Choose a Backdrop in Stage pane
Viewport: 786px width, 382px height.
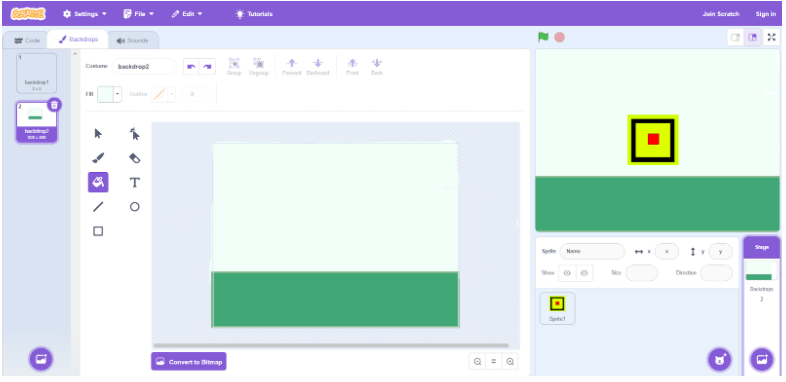click(x=761, y=359)
